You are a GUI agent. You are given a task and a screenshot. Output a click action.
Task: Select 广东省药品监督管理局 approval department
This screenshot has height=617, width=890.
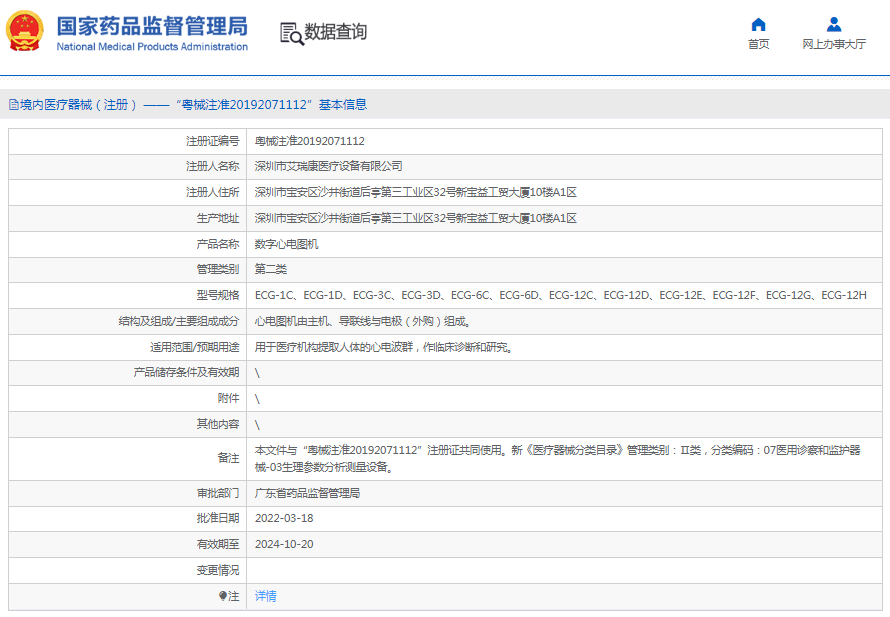307,493
